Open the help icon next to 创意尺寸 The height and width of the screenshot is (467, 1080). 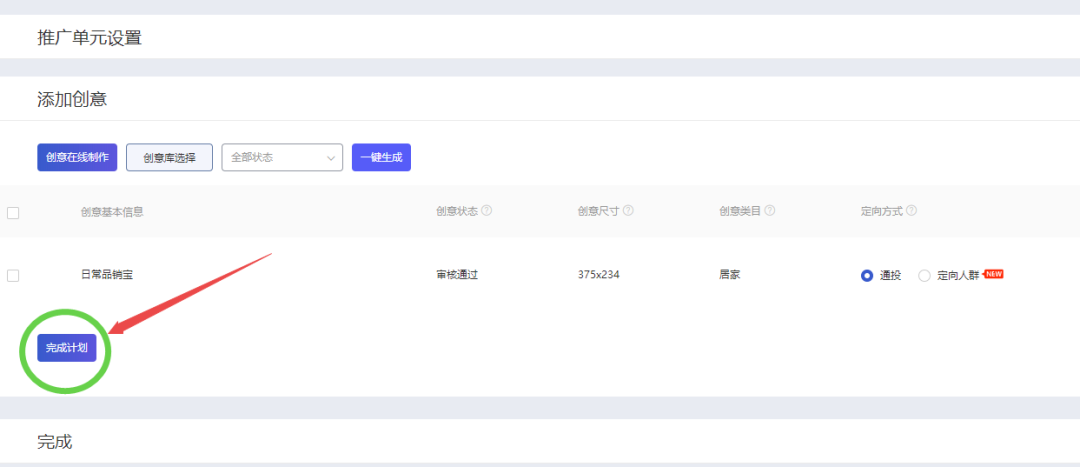click(628, 211)
